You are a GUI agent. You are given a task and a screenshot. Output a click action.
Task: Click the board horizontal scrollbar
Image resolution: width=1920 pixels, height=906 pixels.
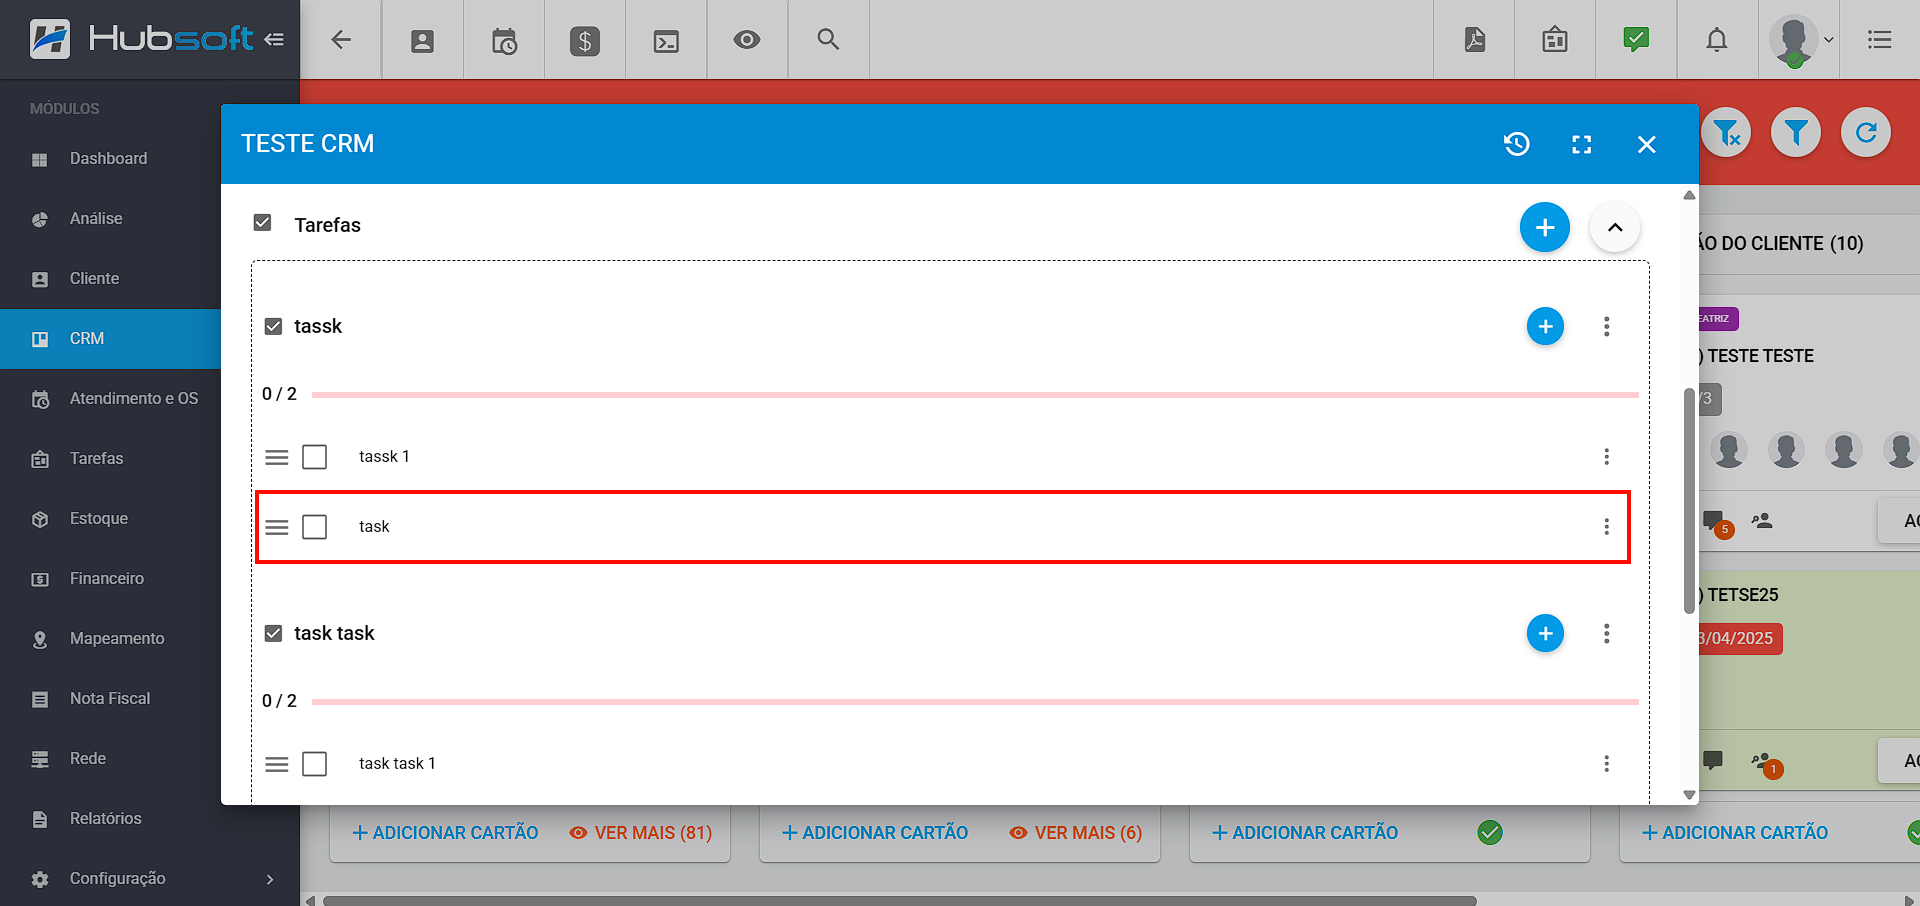898,900
